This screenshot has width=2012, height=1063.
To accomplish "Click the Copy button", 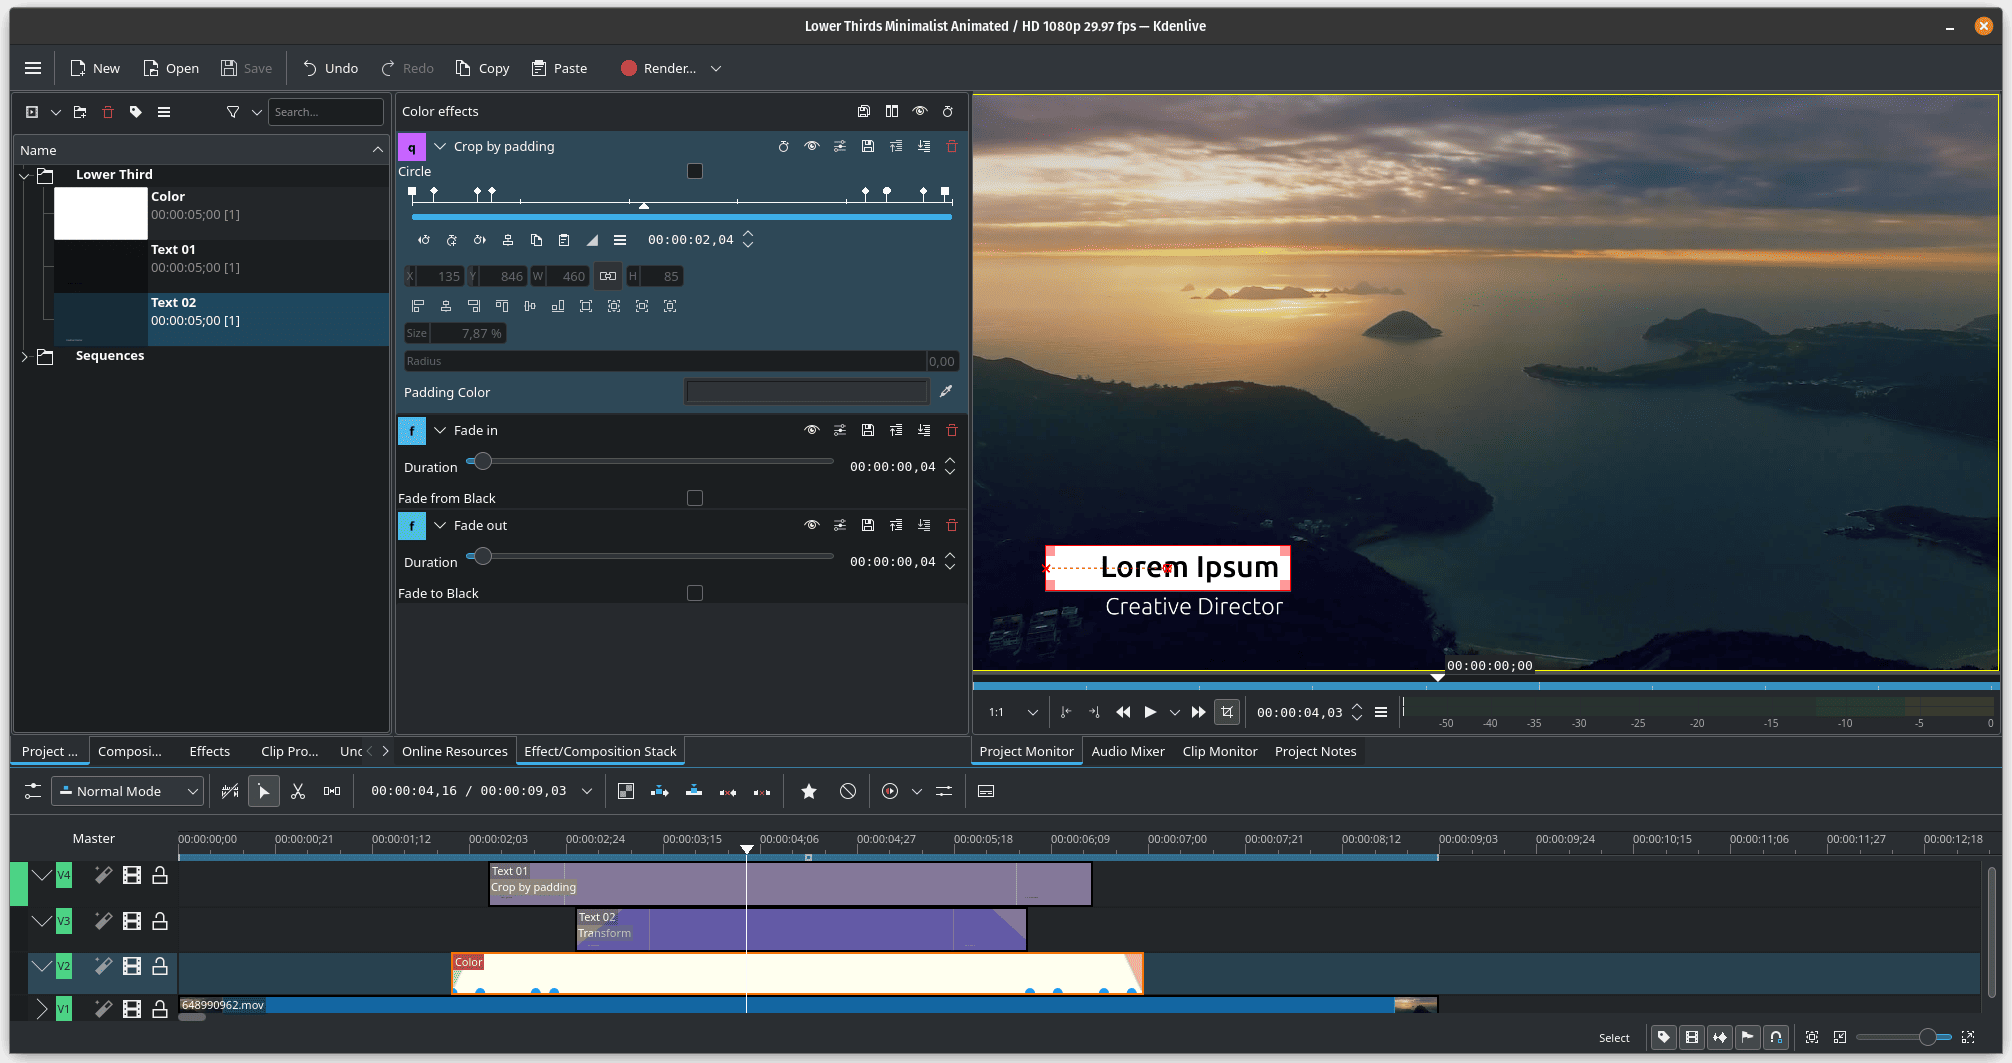I will [x=482, y=68].
